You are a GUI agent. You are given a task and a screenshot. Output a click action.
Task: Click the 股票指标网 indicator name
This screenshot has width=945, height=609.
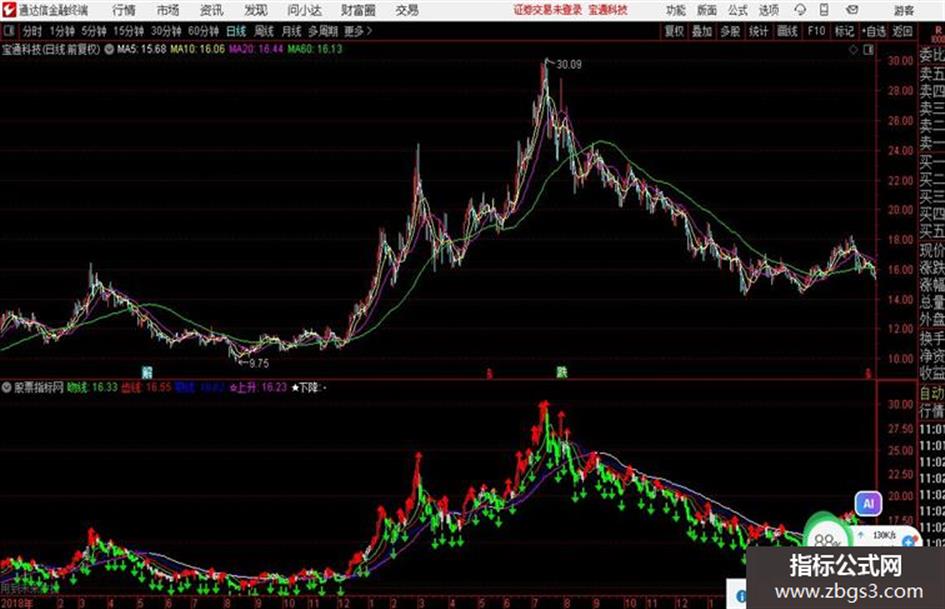pos(39,387)
